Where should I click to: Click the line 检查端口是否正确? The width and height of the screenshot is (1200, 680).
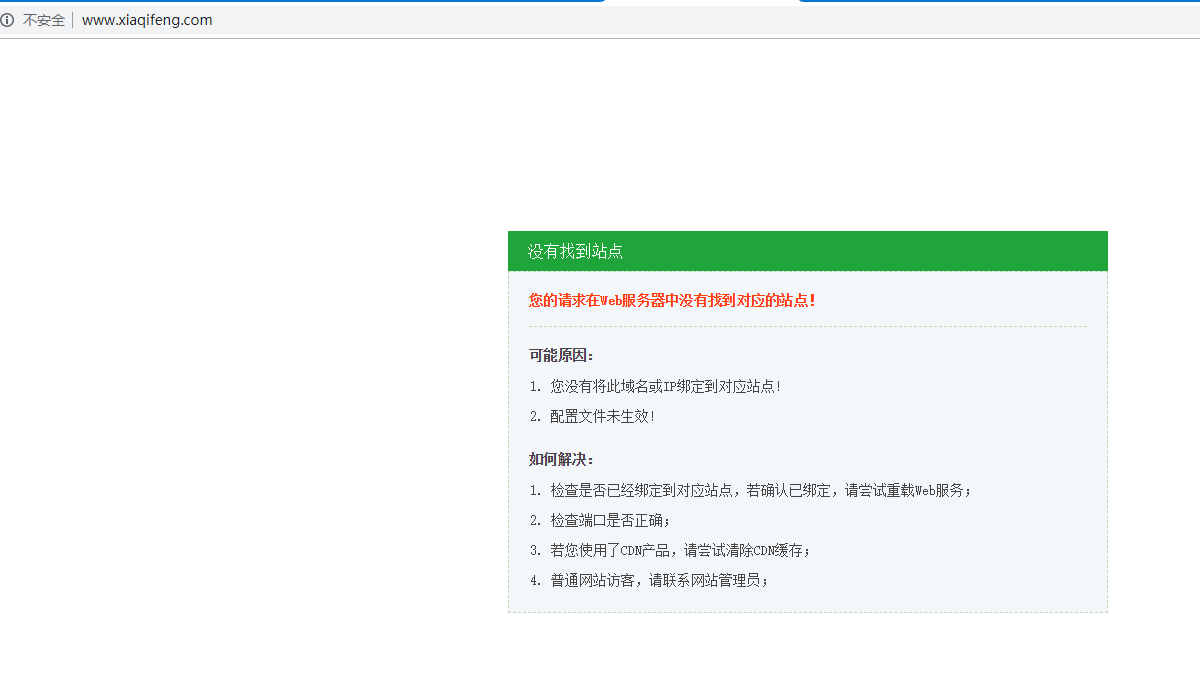tap(600, 520)
